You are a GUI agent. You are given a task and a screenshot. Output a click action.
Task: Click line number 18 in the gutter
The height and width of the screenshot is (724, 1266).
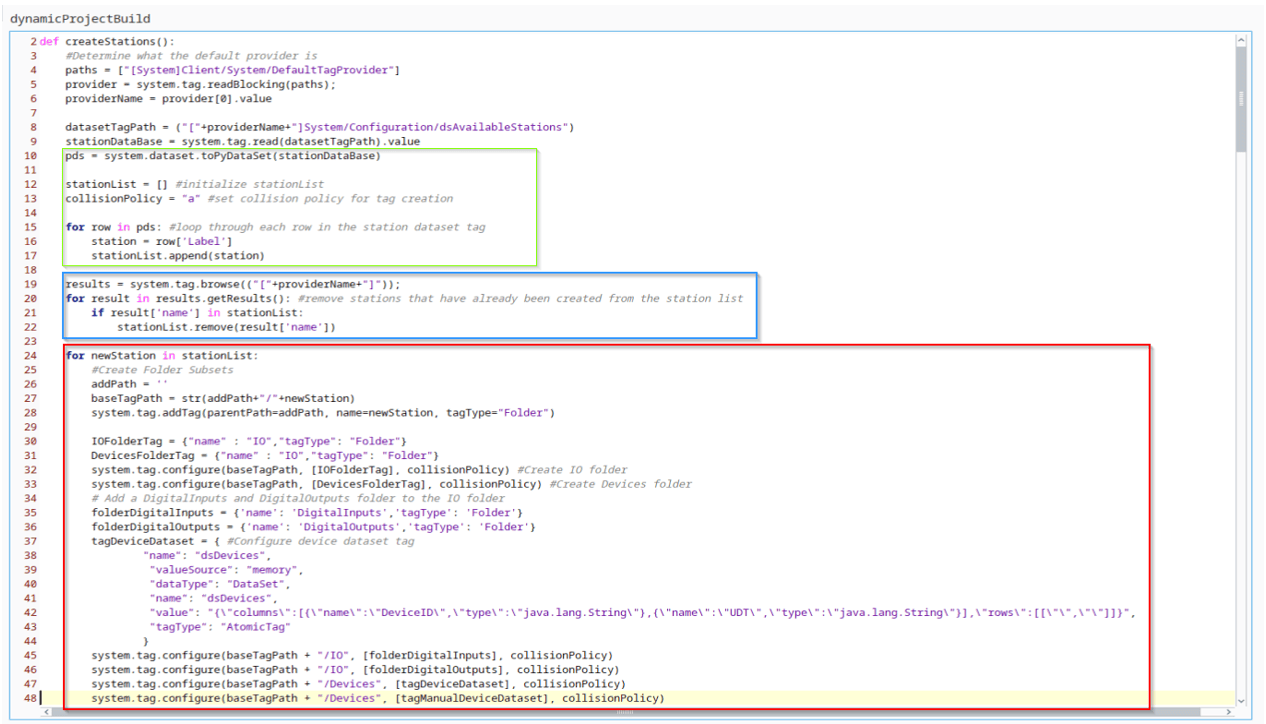click(x=30, y=270)
